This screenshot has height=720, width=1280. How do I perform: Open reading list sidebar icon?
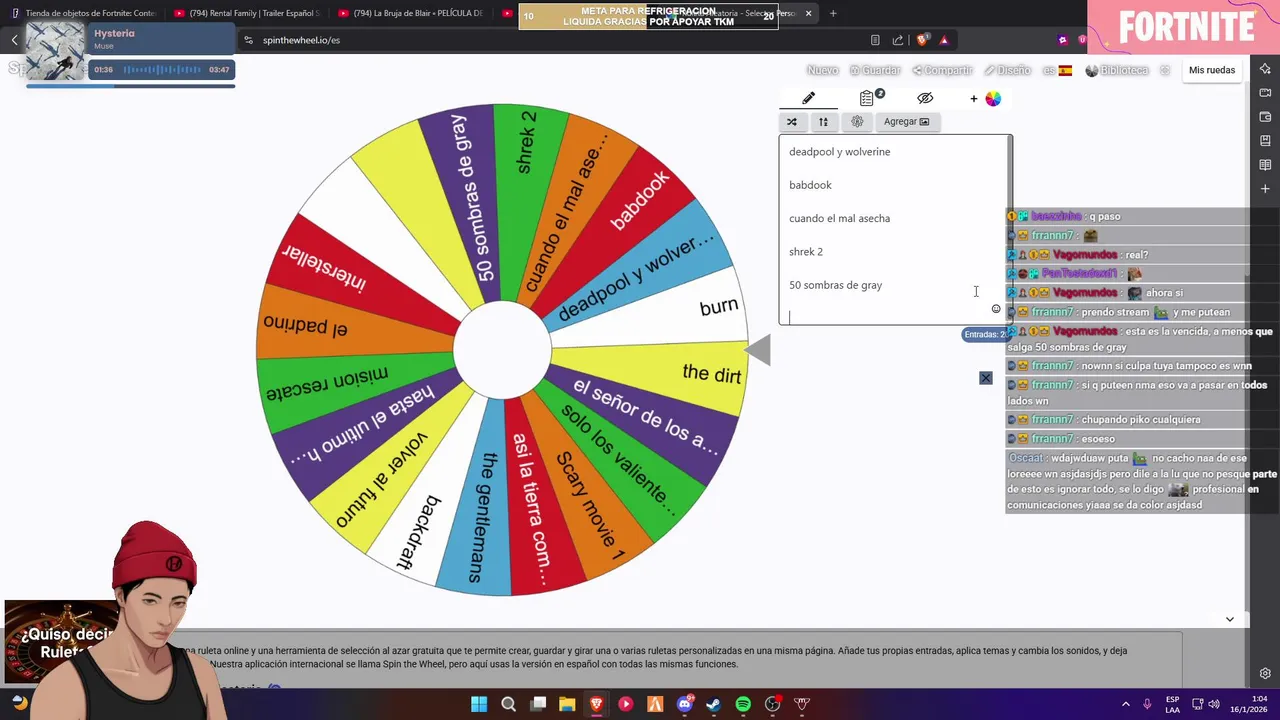click(x=1265, y=165)
